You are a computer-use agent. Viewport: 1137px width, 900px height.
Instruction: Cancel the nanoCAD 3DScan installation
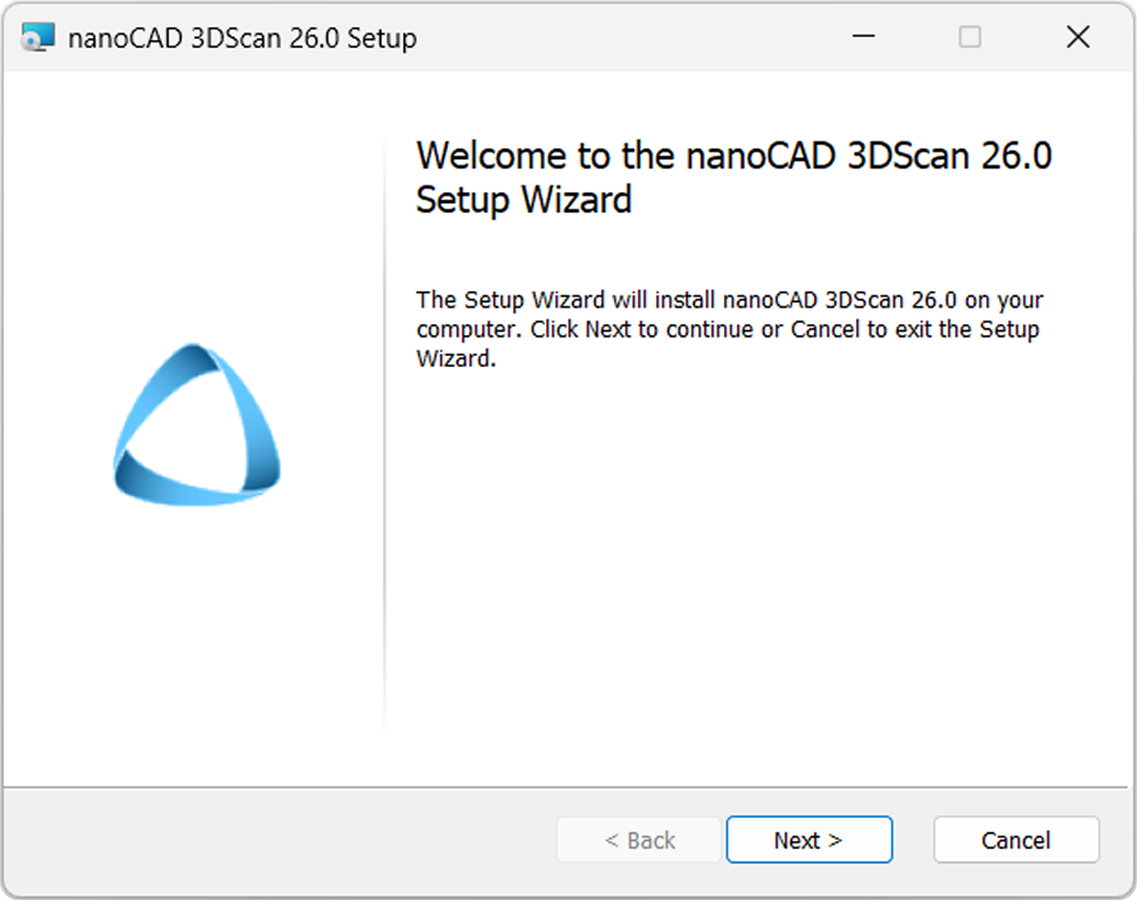[1016, 840]
